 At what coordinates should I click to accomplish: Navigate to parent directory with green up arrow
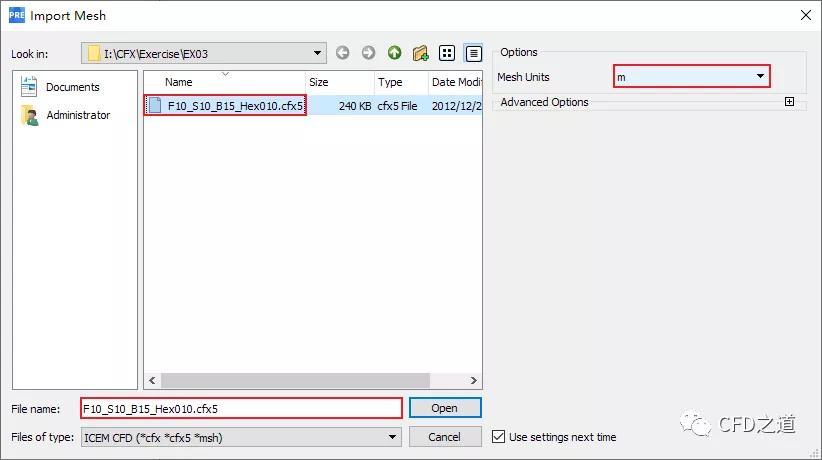[395, 53]
